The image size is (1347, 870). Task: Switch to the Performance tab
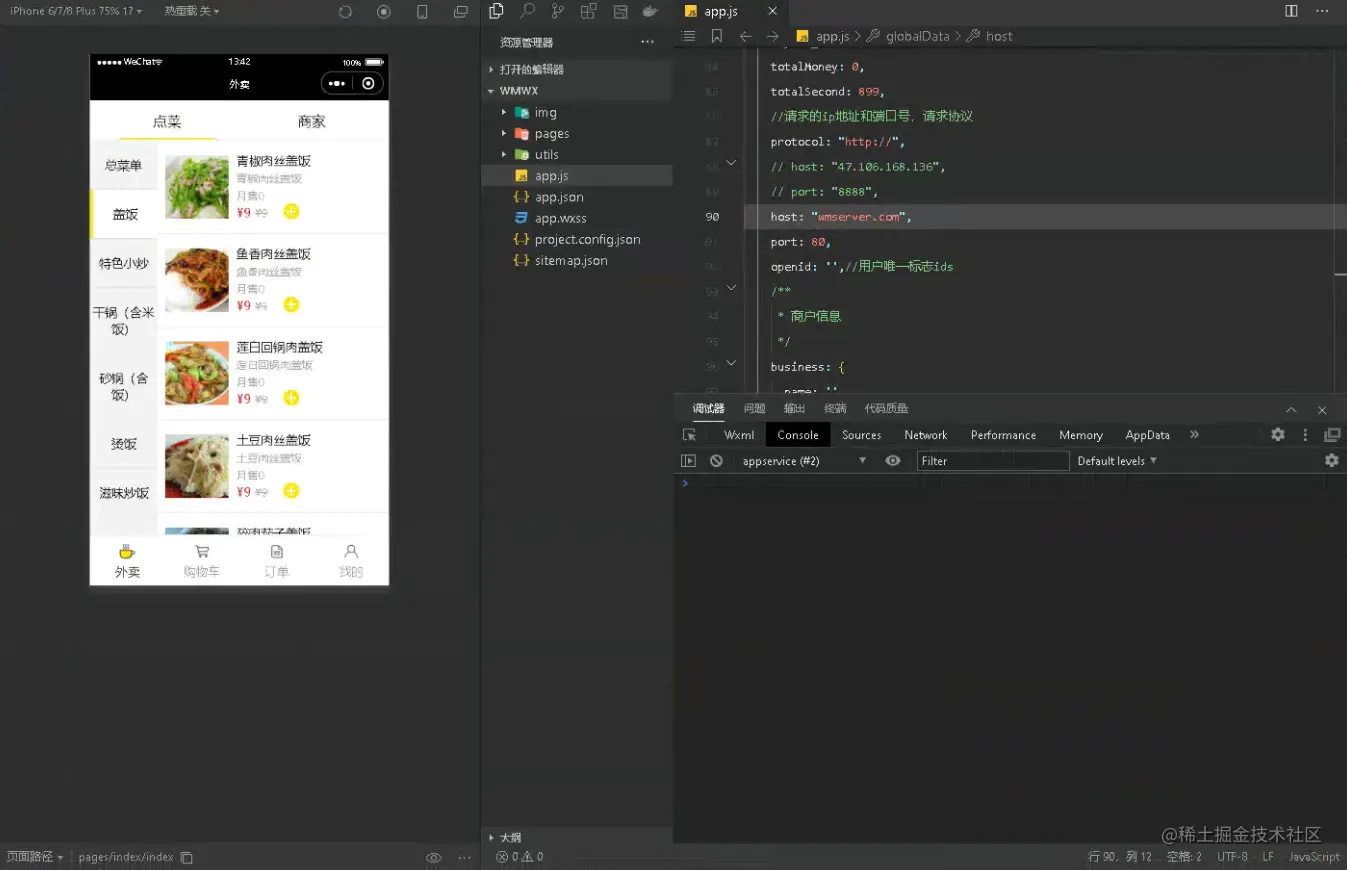[1003, 435]
